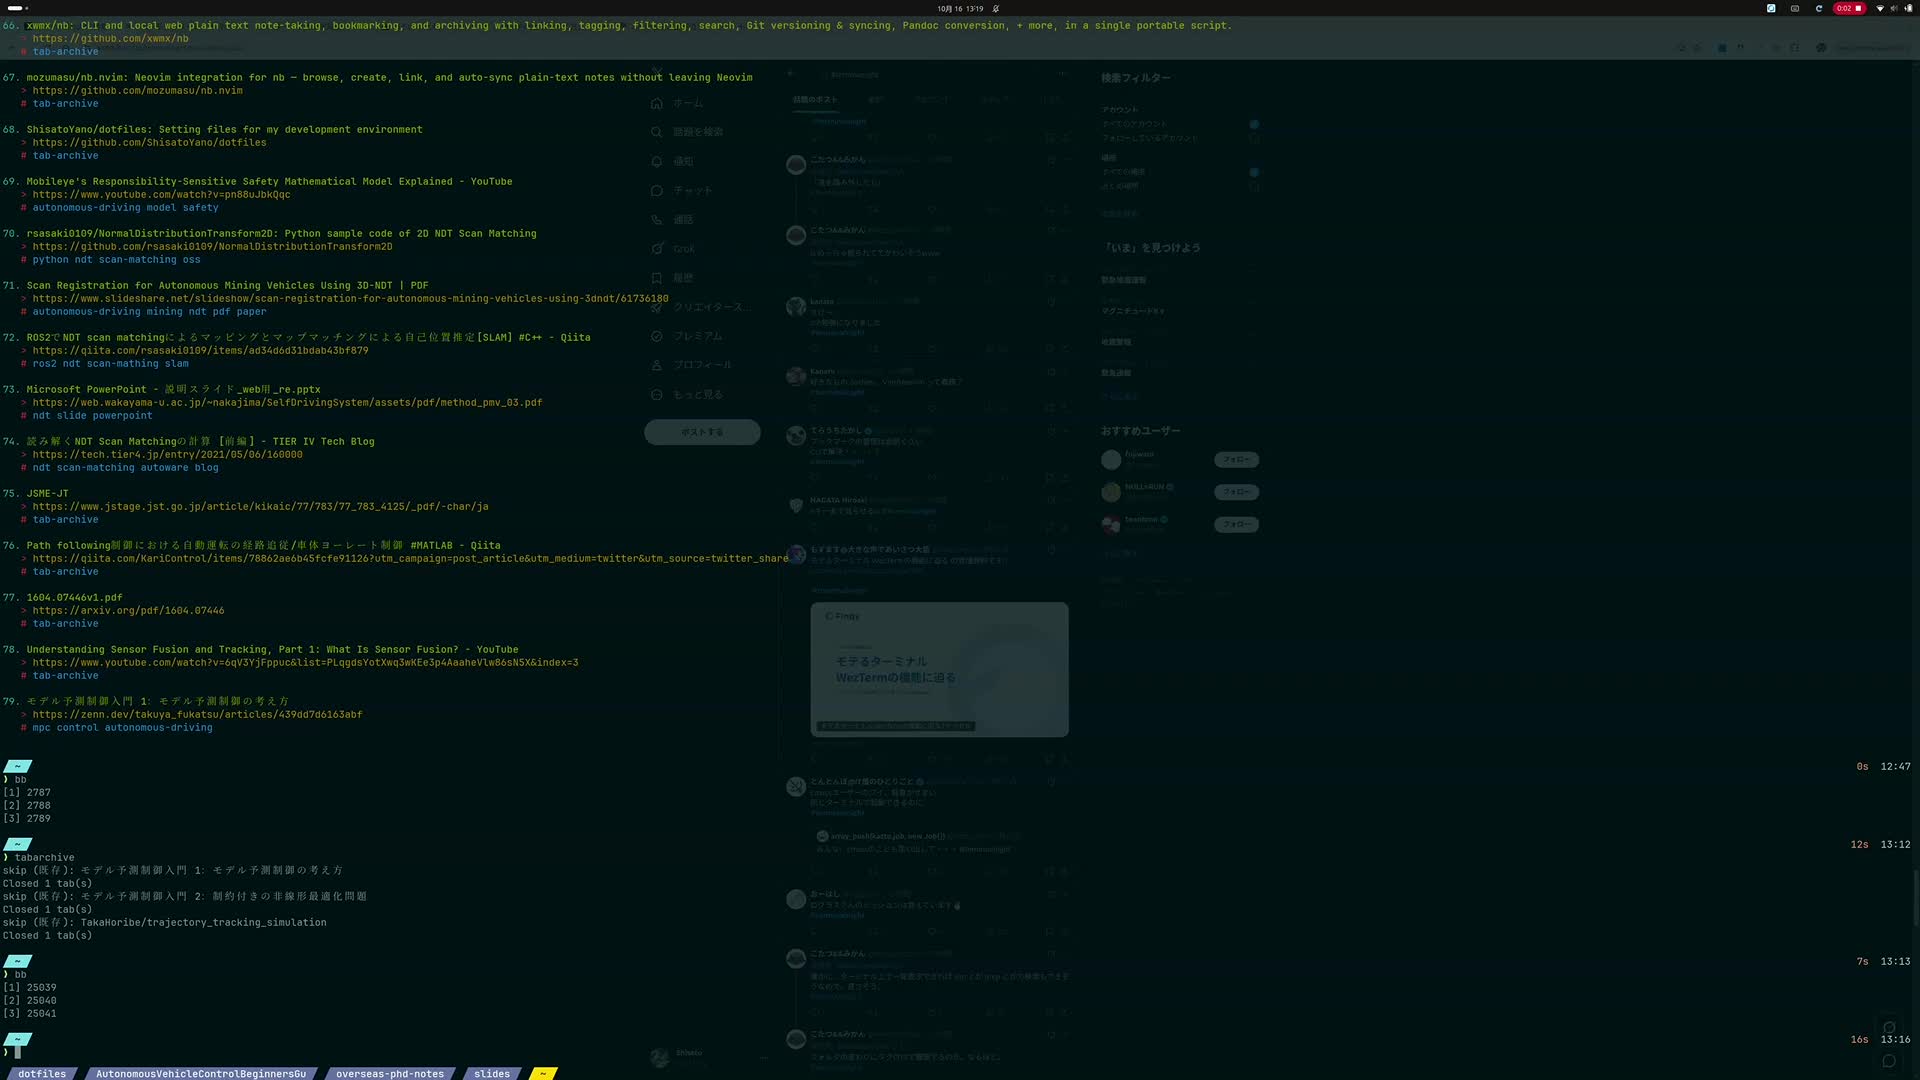Open Home in the background X sidebar

[677, 103]
